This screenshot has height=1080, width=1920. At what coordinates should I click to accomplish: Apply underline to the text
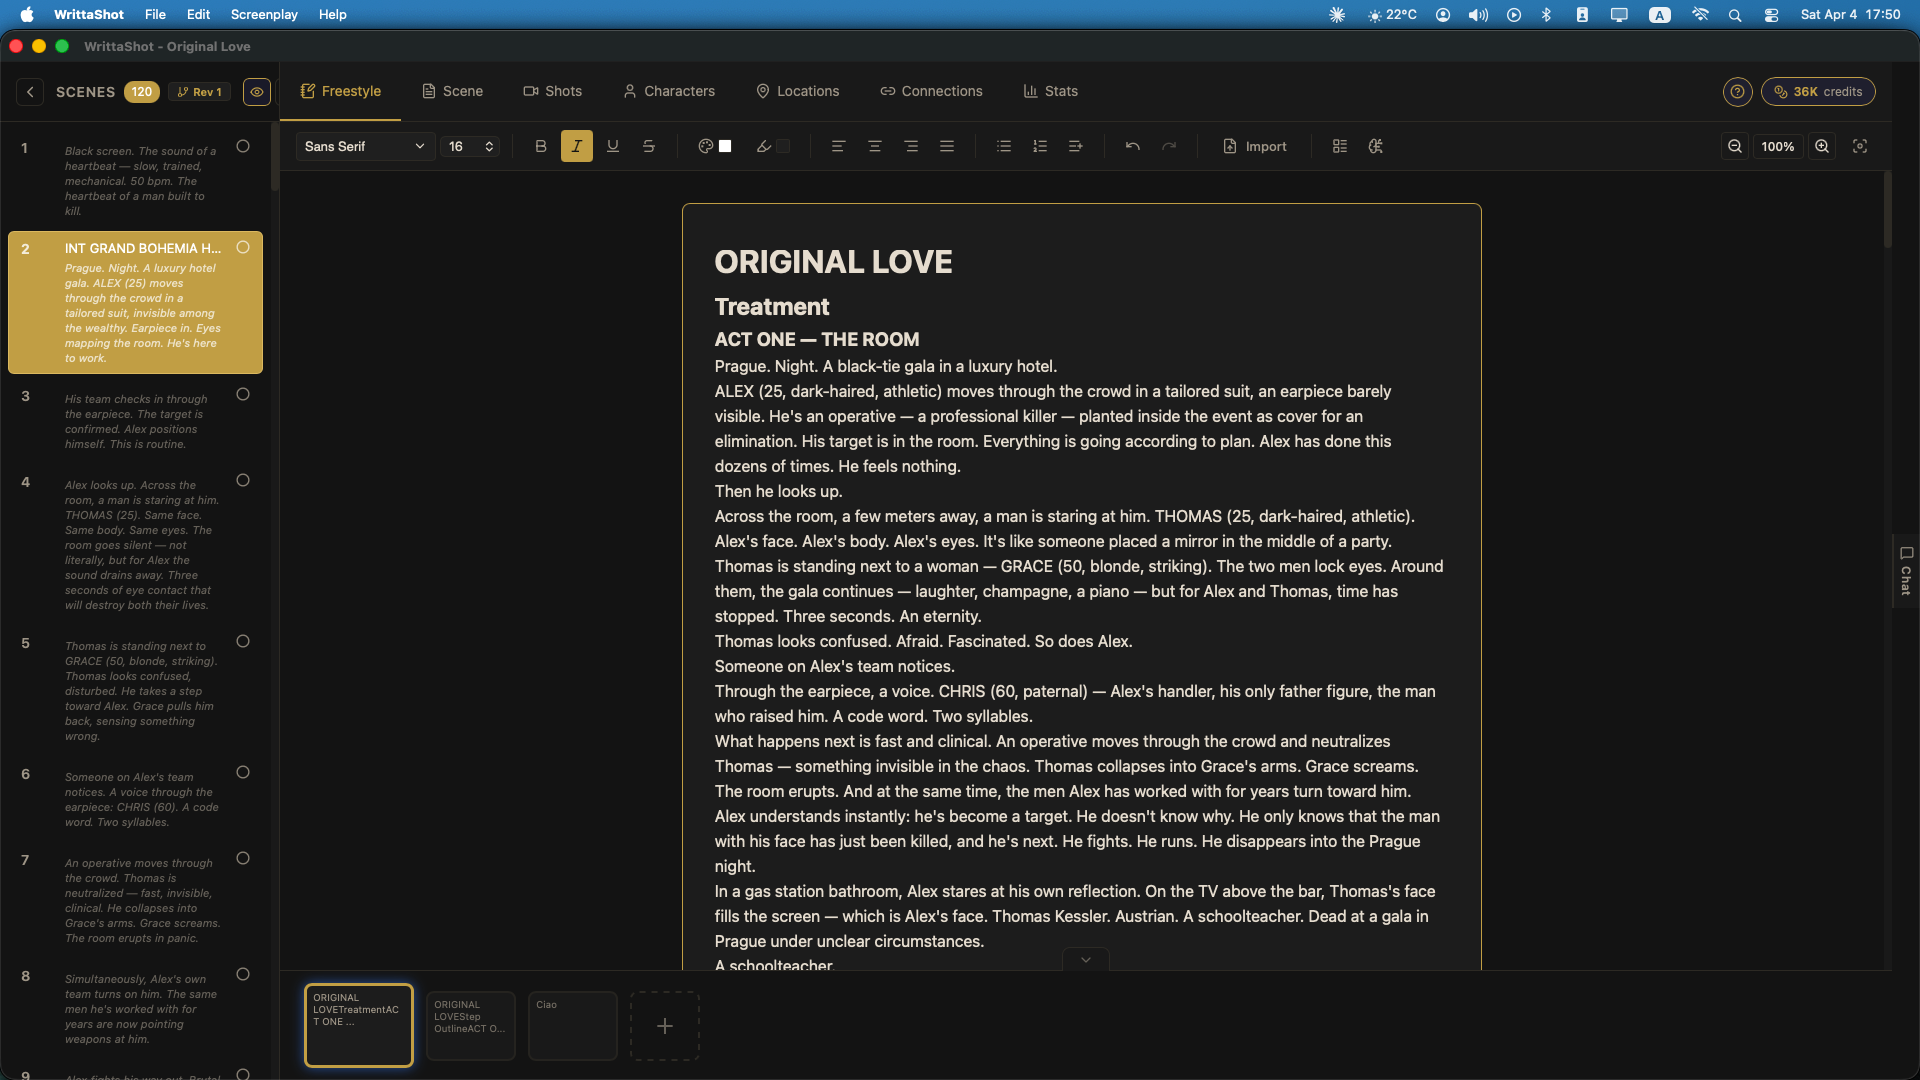coord(613,146)
